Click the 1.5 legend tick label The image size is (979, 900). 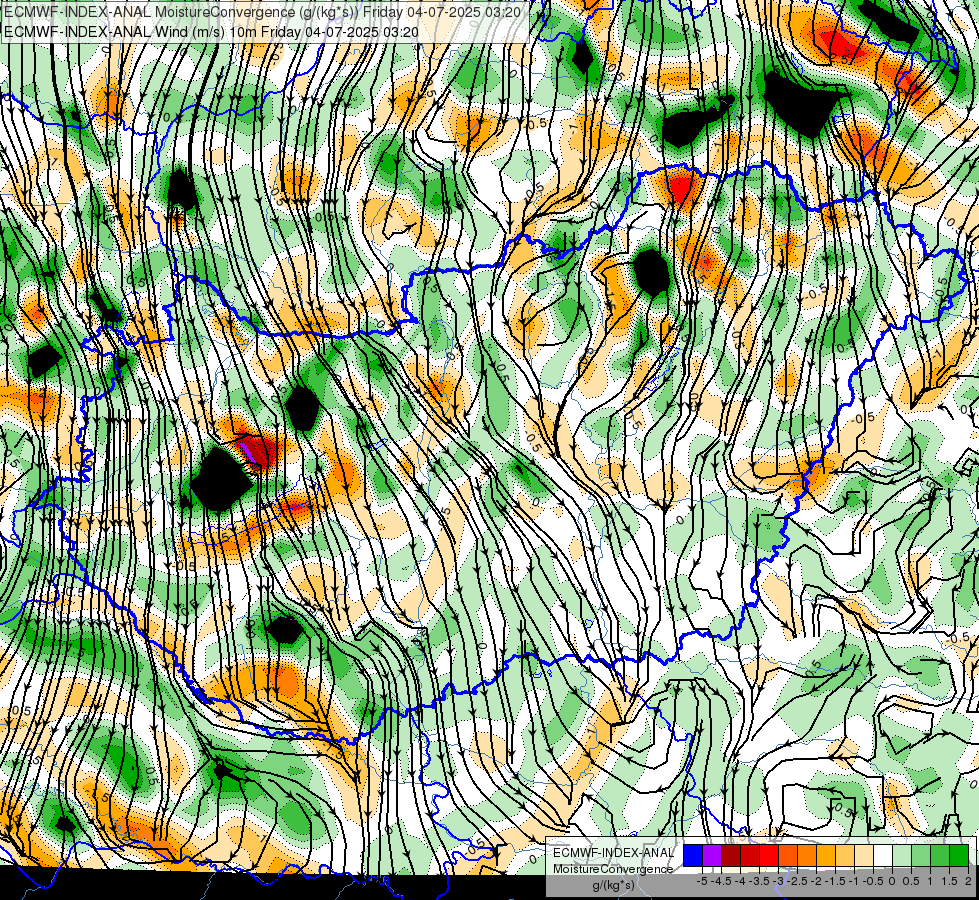(x=950, y=881)
